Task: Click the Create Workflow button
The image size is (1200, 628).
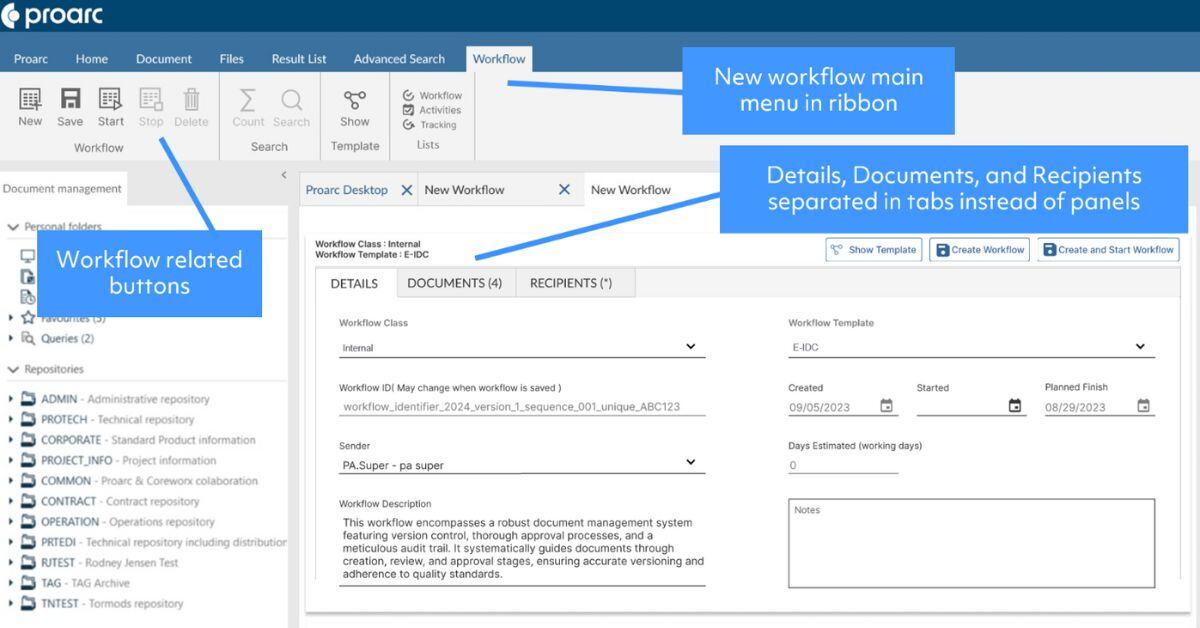Action: pyautogui.click(x=978, y=250)
